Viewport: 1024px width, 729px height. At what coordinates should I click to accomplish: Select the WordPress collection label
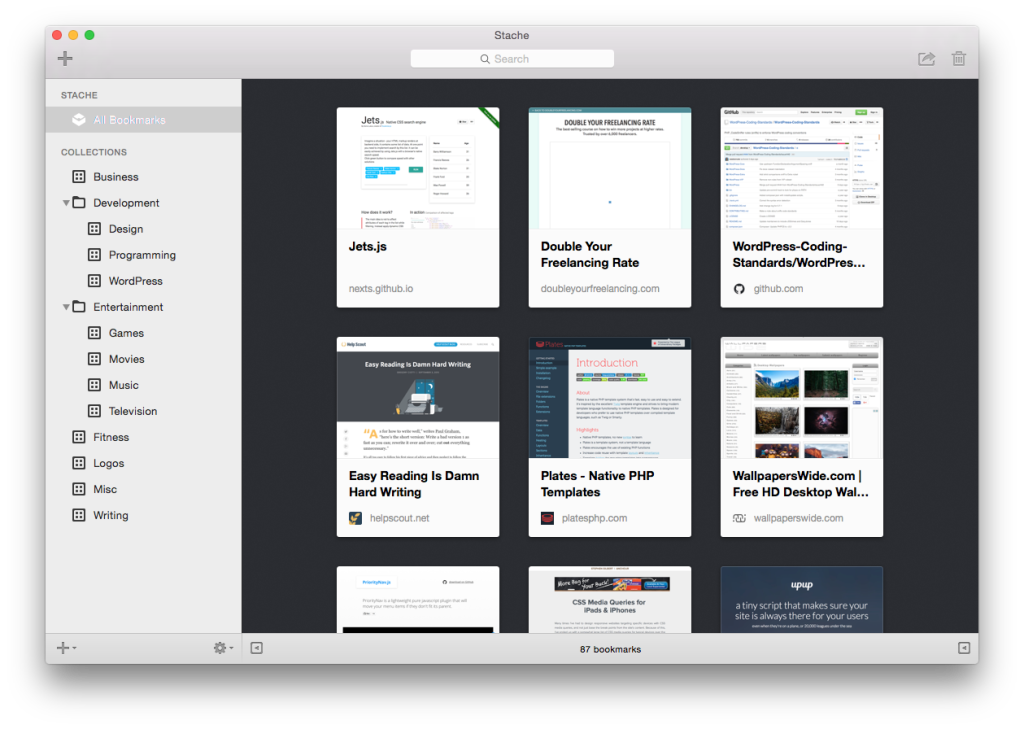(x=136, y=281)
